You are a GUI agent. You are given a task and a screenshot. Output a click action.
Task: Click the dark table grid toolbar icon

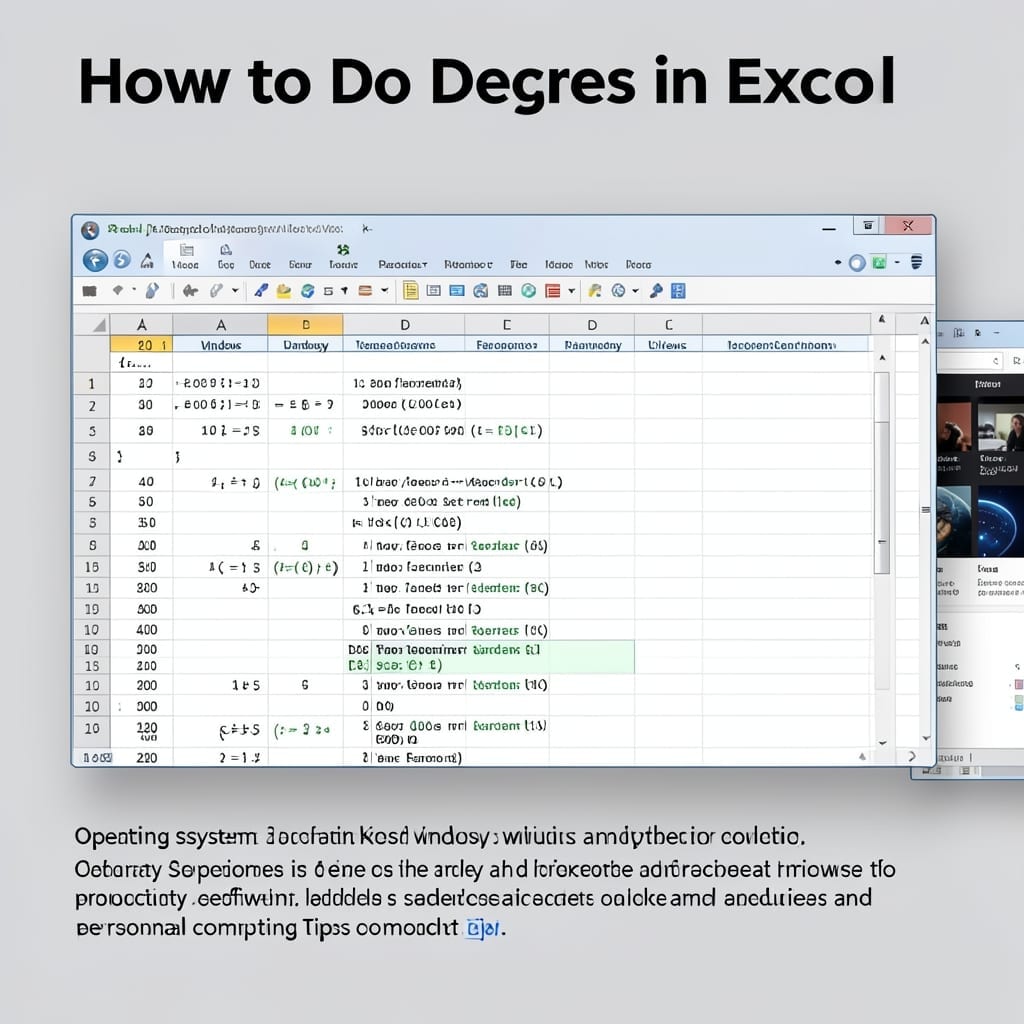[505, 291]
